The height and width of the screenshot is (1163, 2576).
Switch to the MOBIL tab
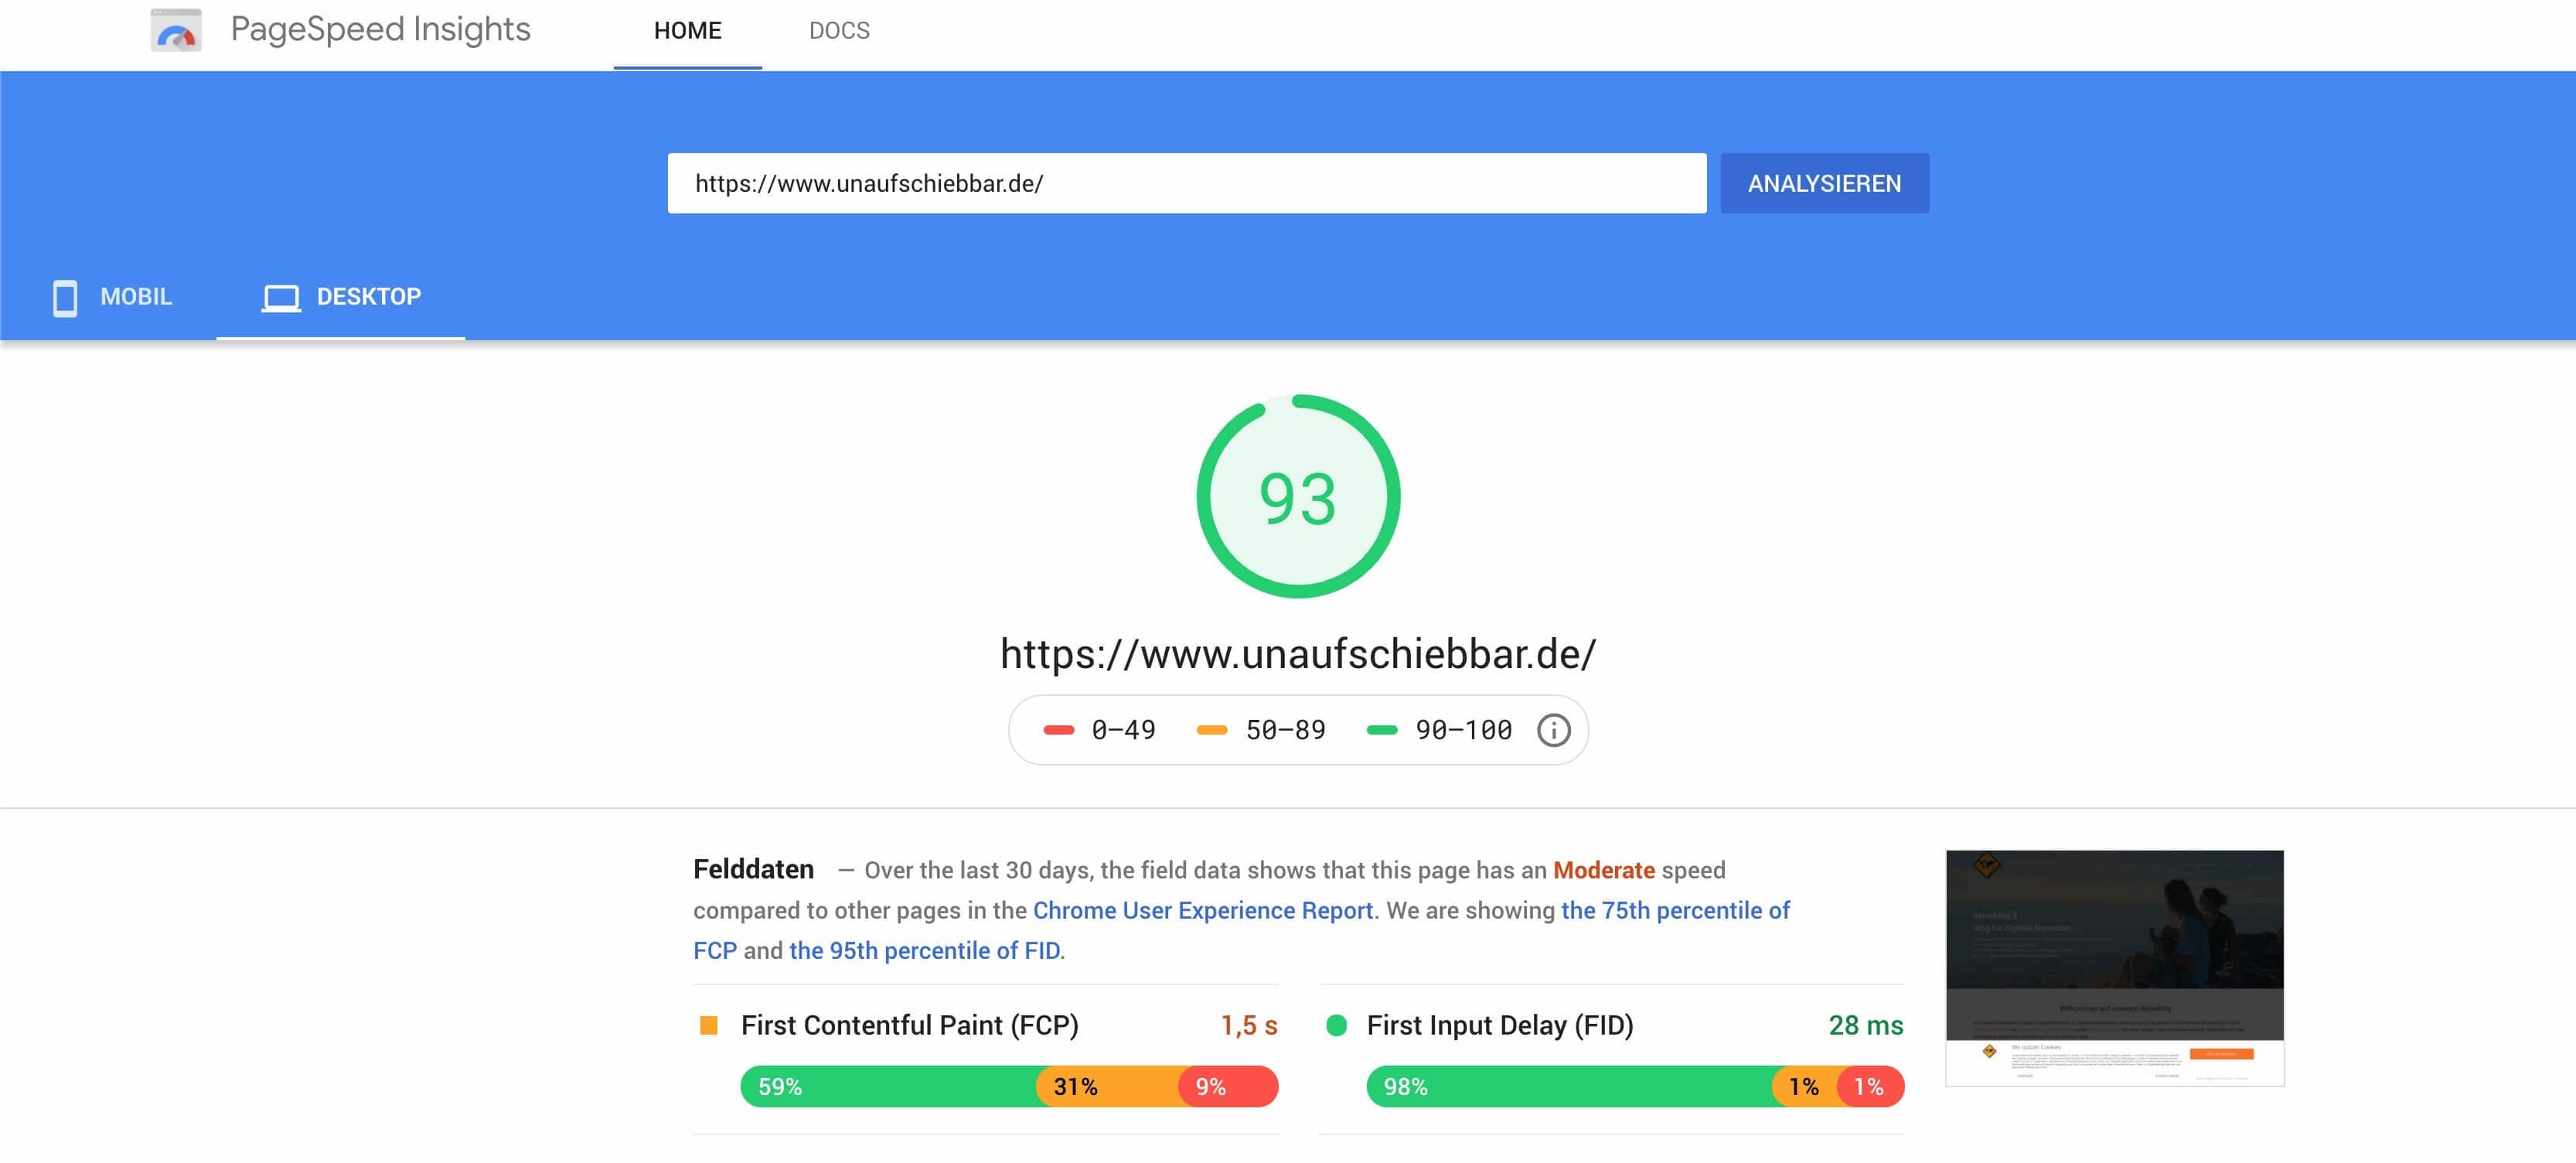(136, 297)
